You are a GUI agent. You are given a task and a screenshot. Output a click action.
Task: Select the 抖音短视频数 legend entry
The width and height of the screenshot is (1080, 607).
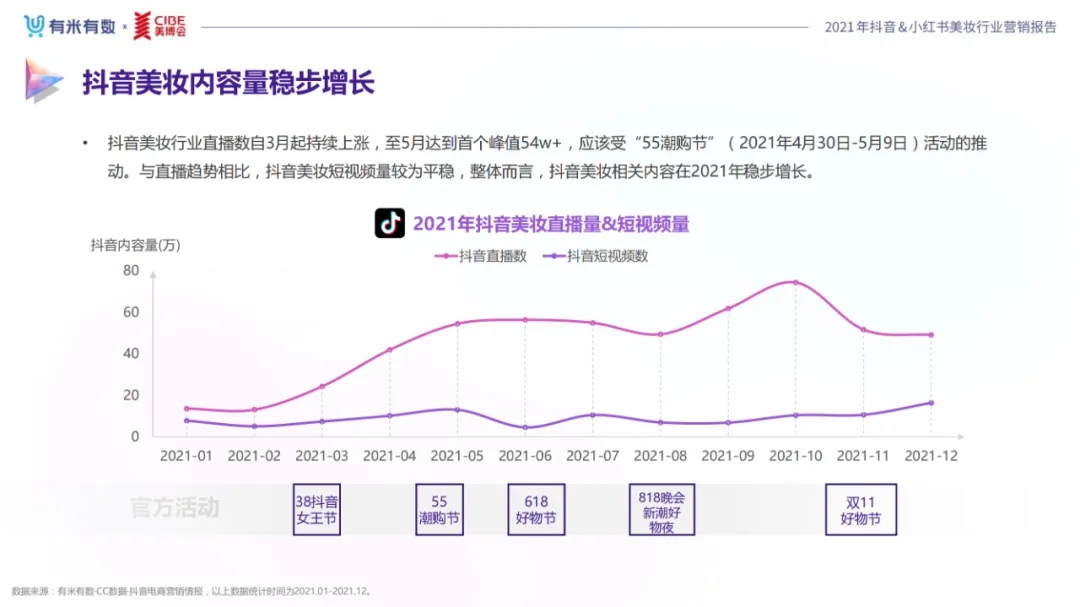click(596, 256)
